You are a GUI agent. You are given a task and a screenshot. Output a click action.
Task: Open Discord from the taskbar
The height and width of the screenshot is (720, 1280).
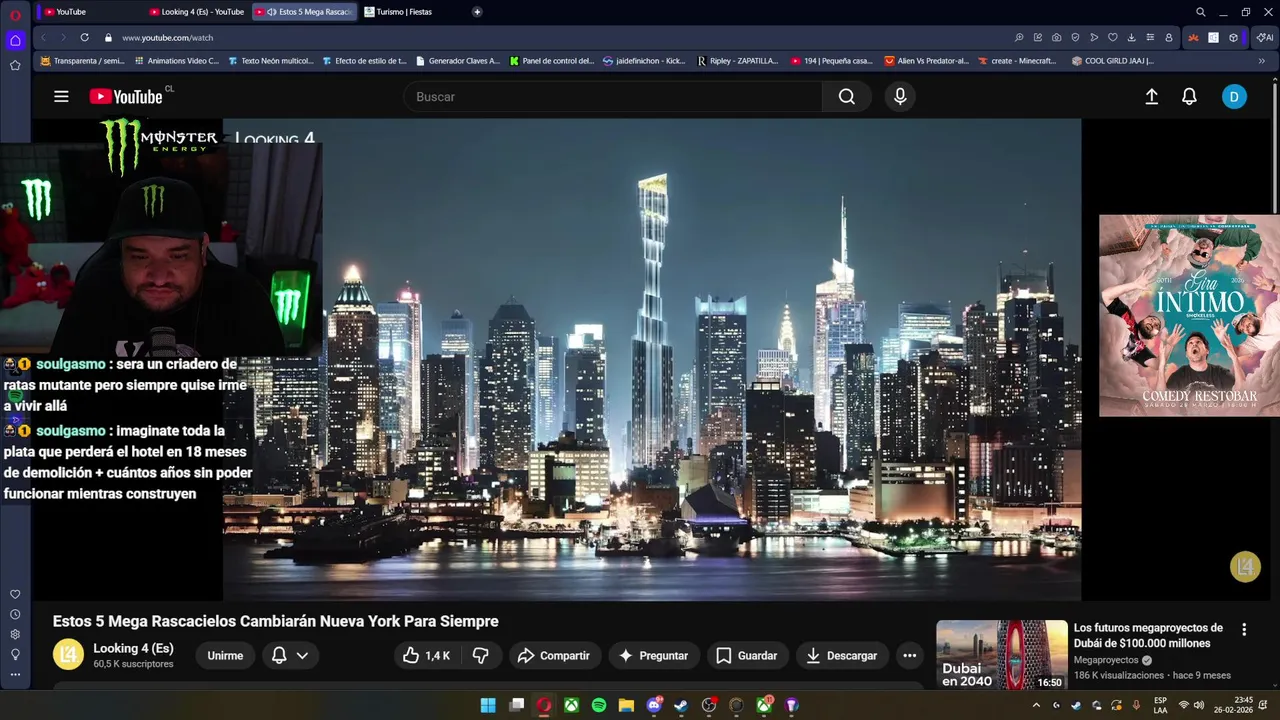(654, 705)
